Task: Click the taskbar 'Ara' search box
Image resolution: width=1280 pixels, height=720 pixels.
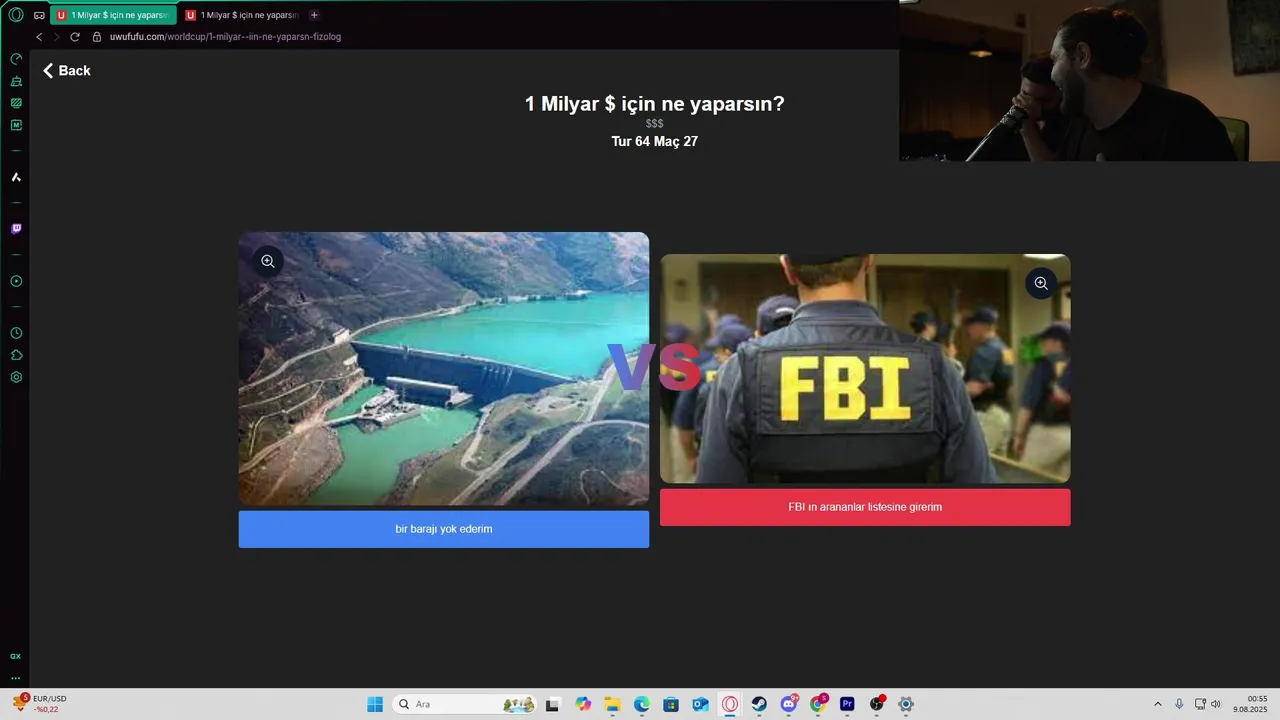Action: pos(465,704)
